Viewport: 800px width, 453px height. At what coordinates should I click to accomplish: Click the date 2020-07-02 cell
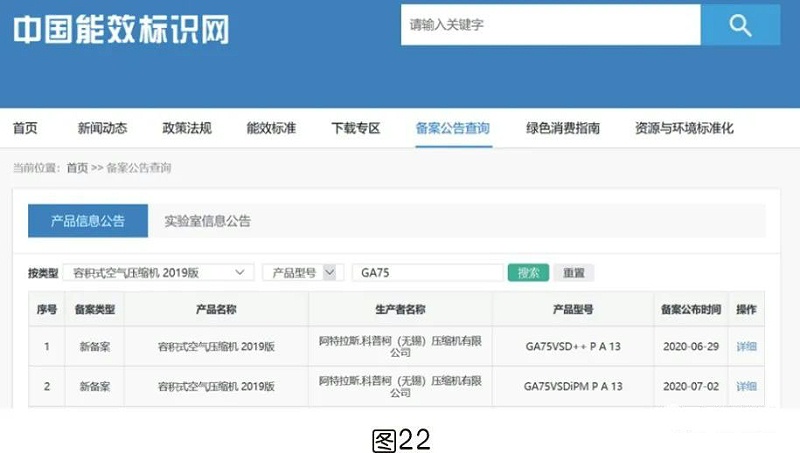point(691,386)
